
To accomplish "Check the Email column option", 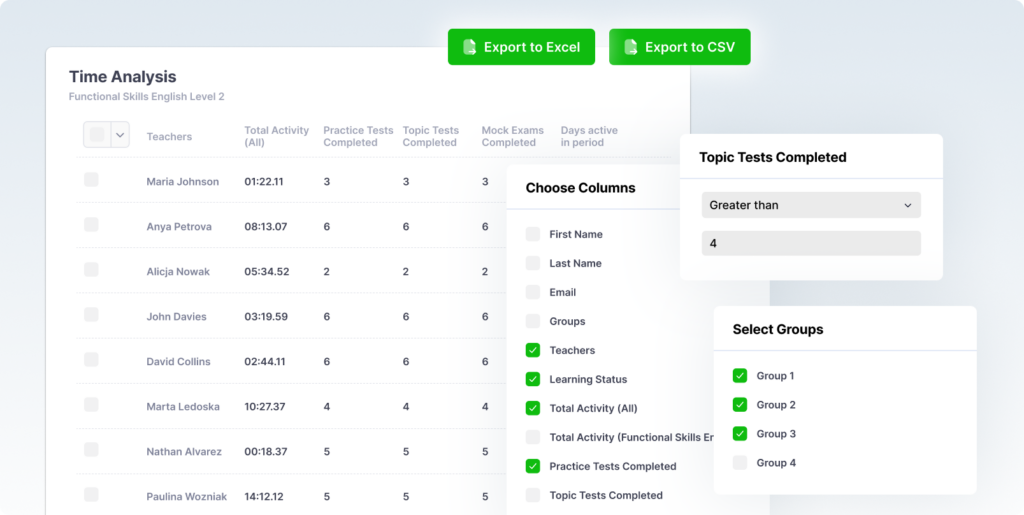I will pos(533,293).
